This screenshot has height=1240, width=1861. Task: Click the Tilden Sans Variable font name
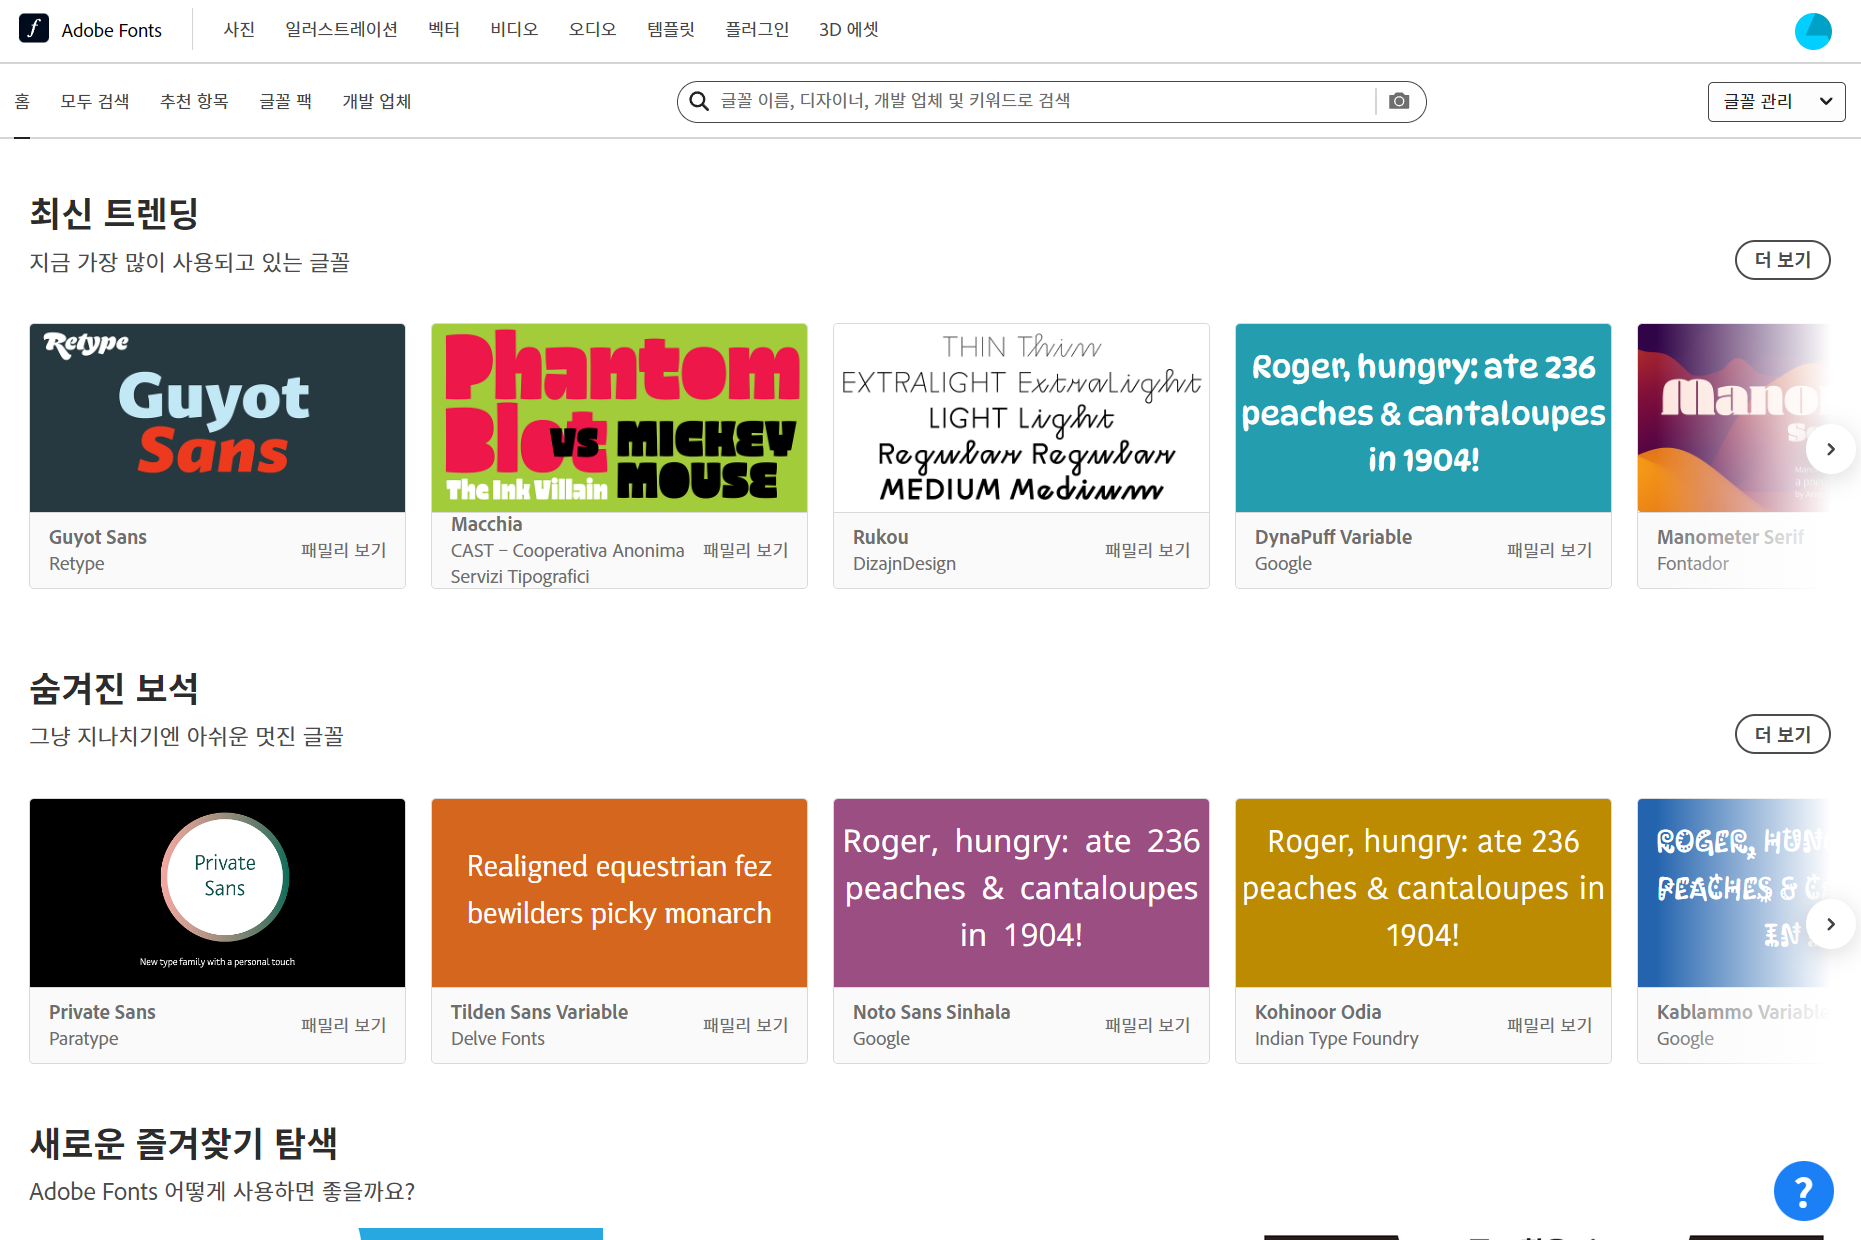point(539,1012)
